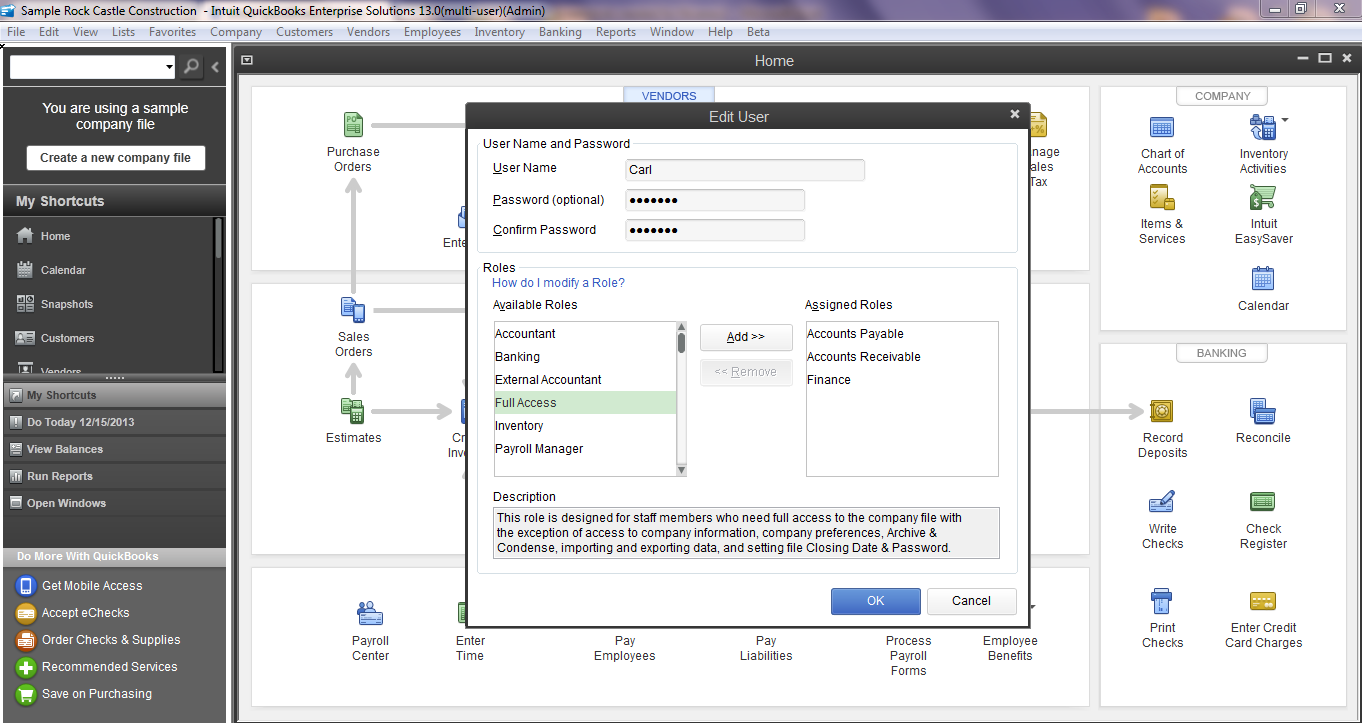The height and width of the screenshot is (723, 1362).
Task: Click the User Name field
Action: click(745, 170)
